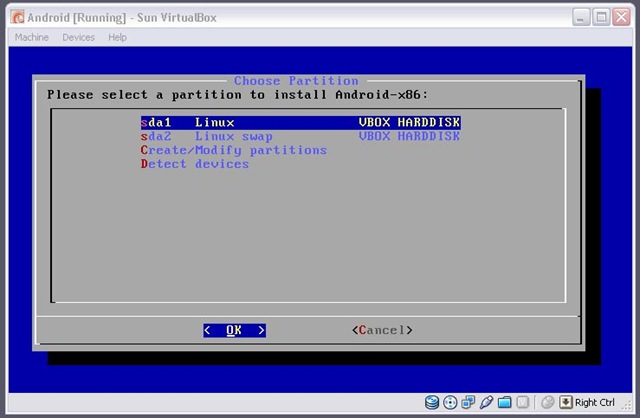Screen dimensions: 640x418
Task: Select the sda1 Linux partition row
Action: [300, 122]
